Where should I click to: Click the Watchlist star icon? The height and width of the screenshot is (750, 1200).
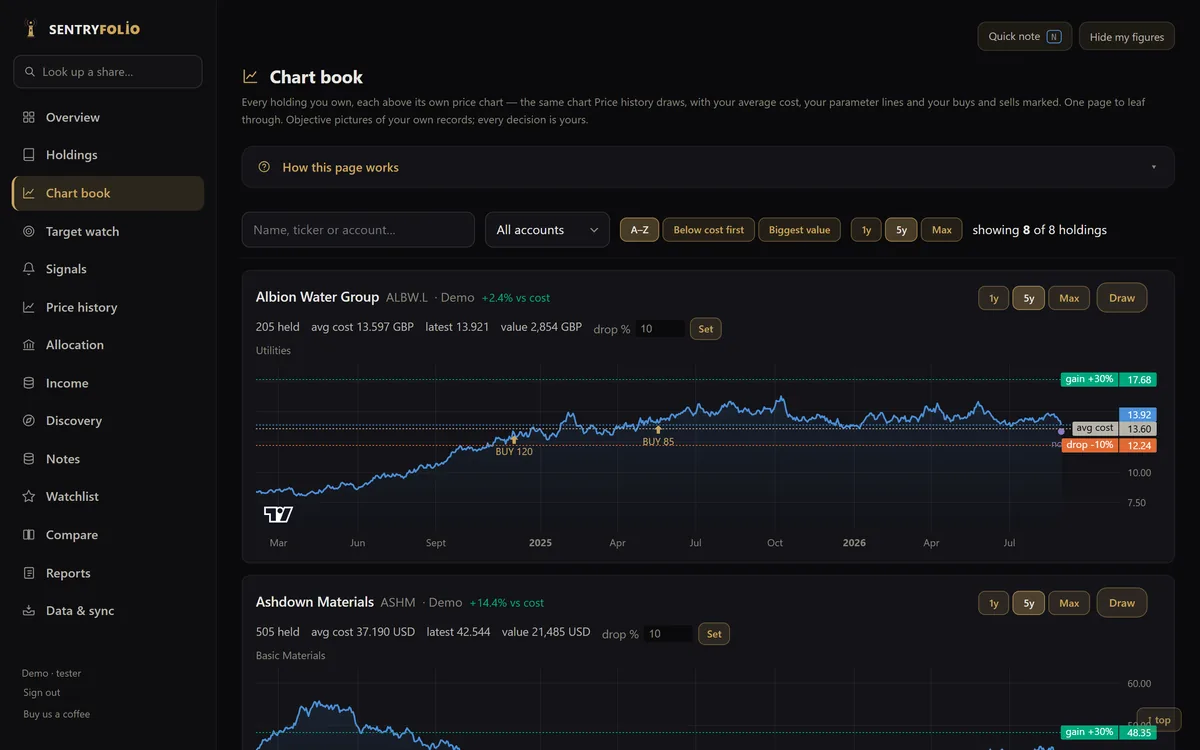click(x=29, y=497)
